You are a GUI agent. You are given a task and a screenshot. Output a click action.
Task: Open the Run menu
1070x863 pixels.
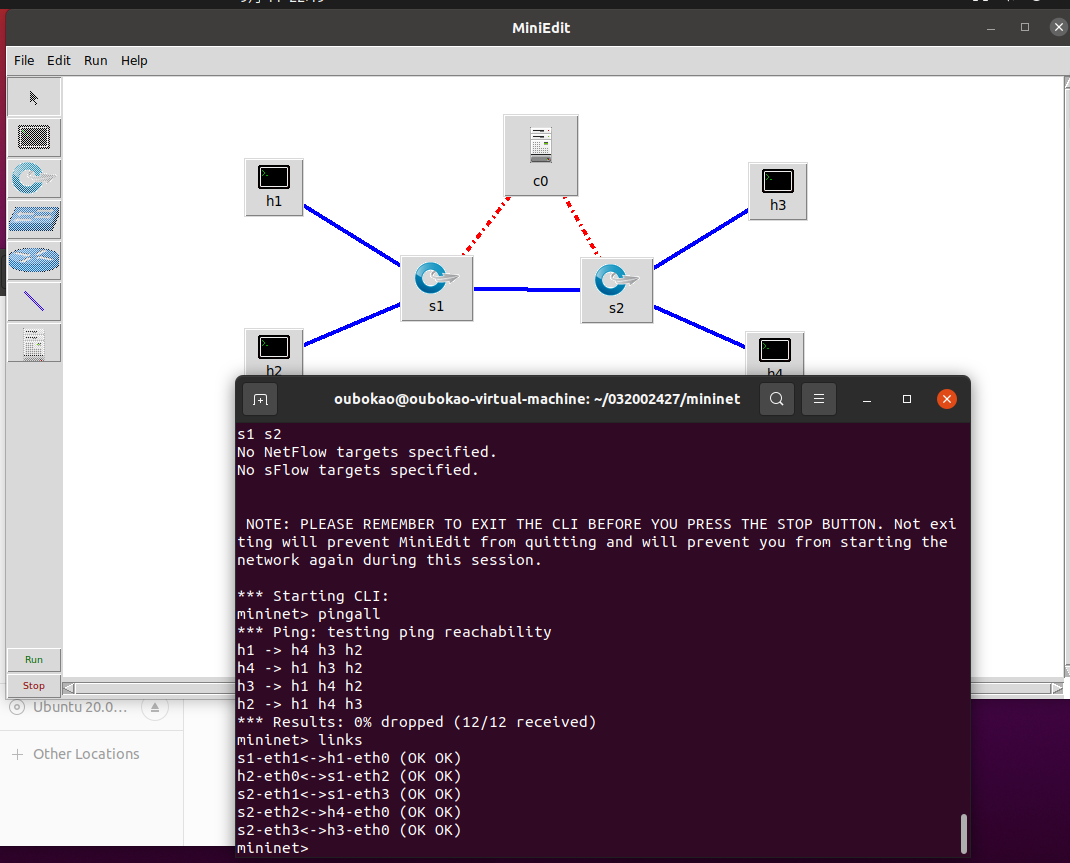coord(96,61)
